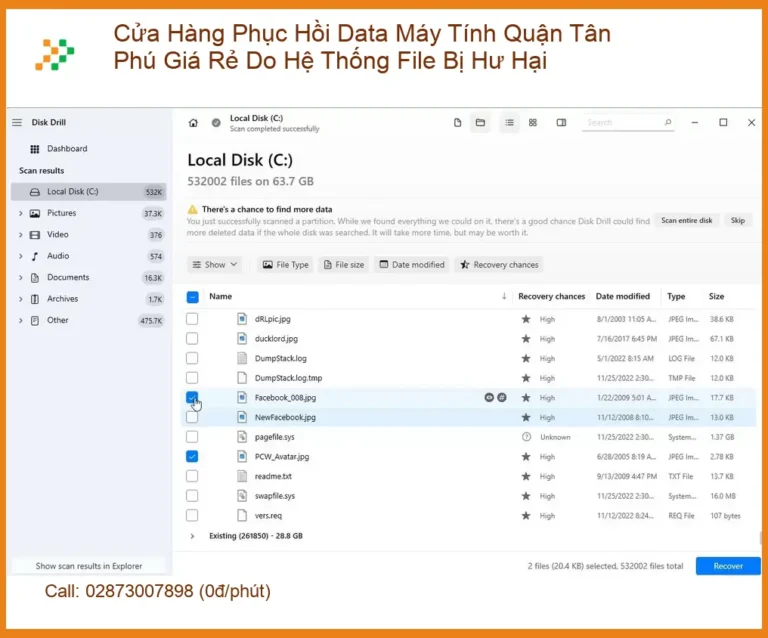The image size is (768, 638).
Task: Expand the Archives category chevron
Action: point(21,299)
